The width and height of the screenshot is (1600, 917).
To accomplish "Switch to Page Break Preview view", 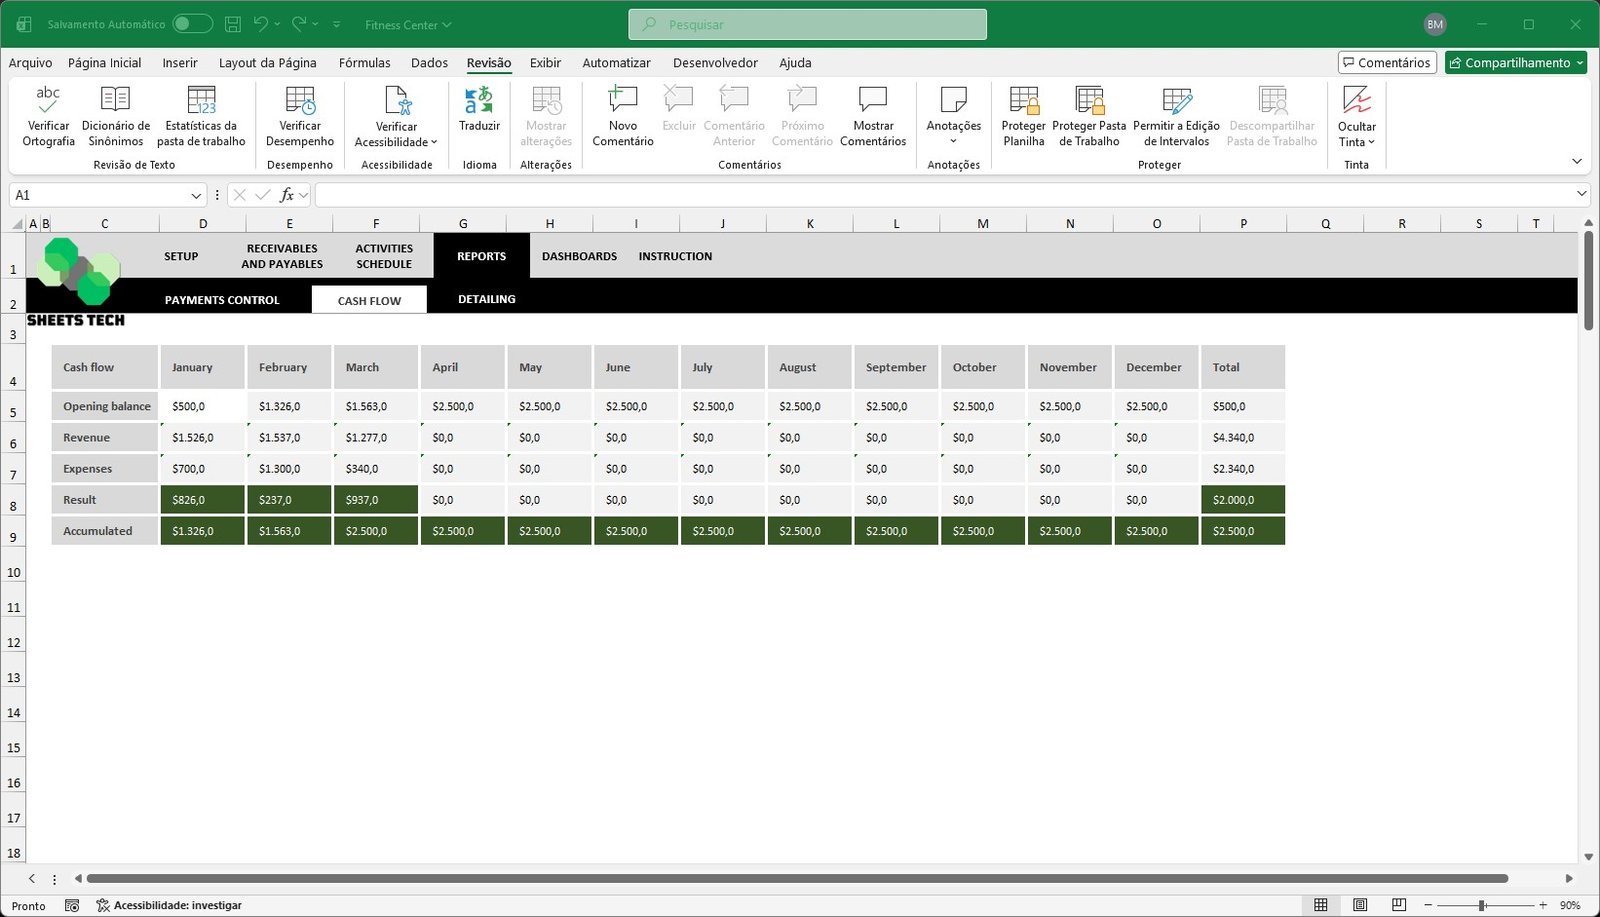I will pos(1399,905).
